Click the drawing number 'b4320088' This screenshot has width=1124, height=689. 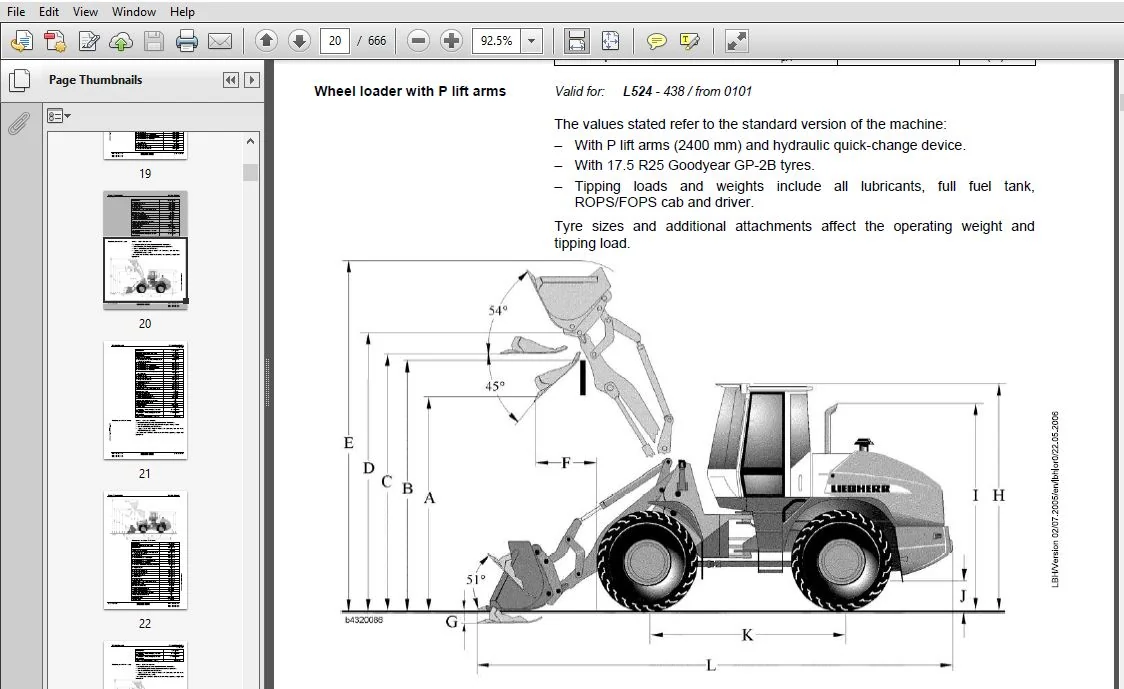coord(363,619)
